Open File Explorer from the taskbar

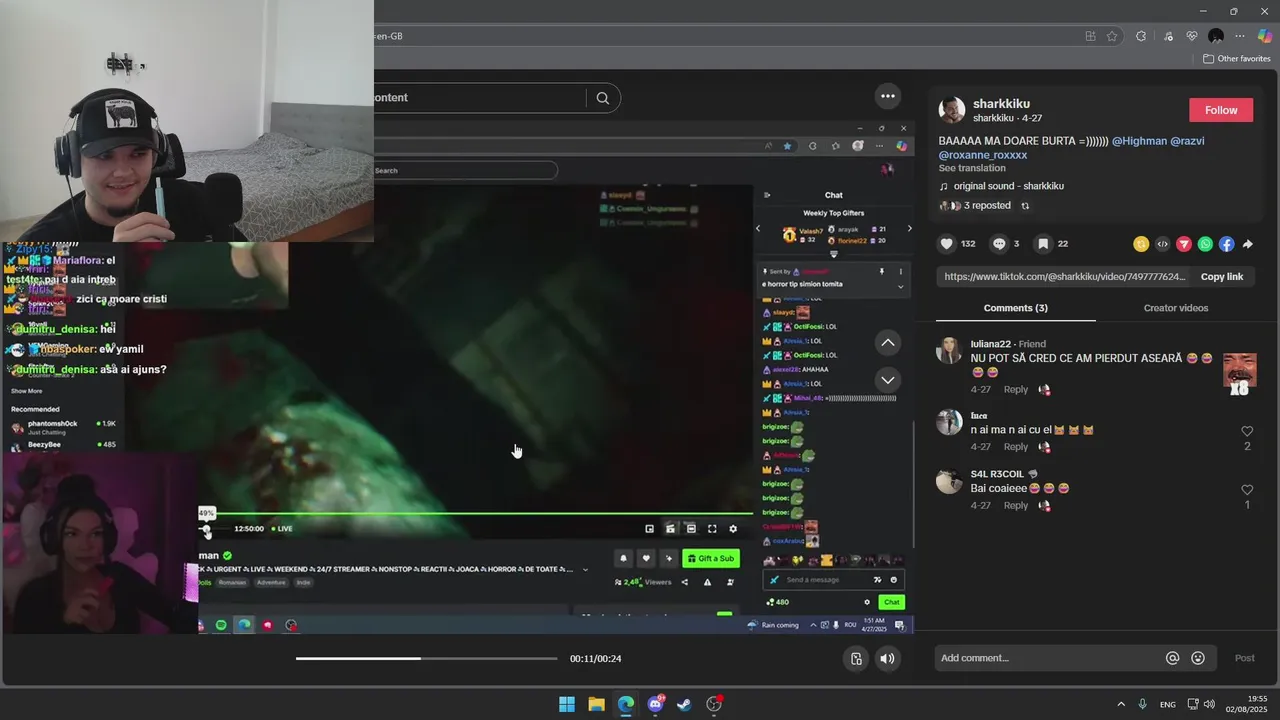(x=596, y=704)
